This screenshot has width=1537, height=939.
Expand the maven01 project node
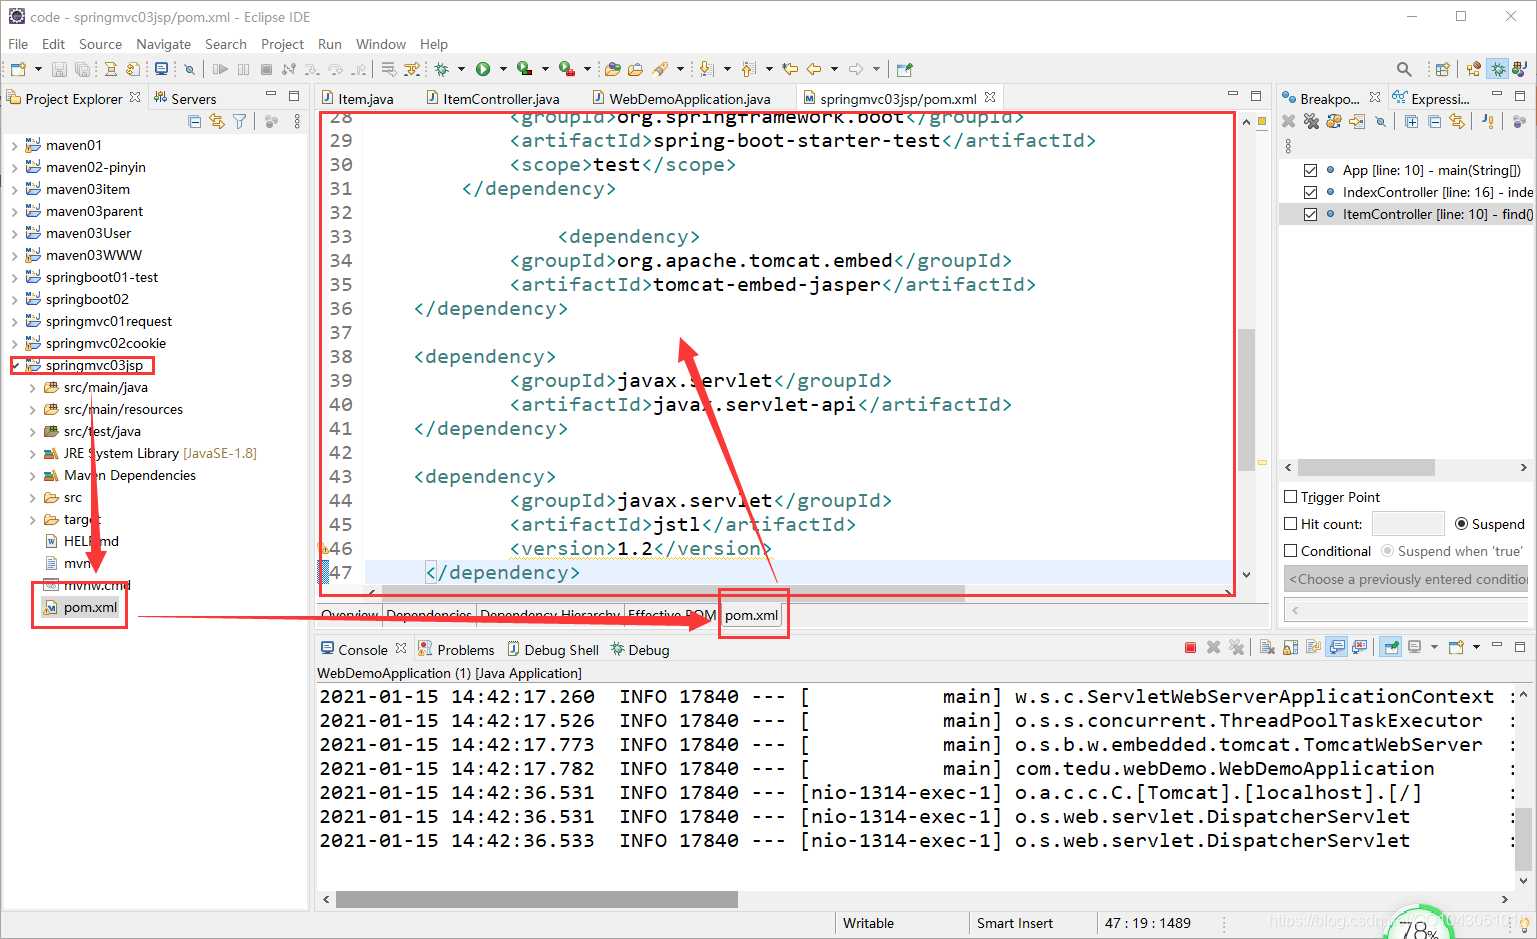(14, 145)
